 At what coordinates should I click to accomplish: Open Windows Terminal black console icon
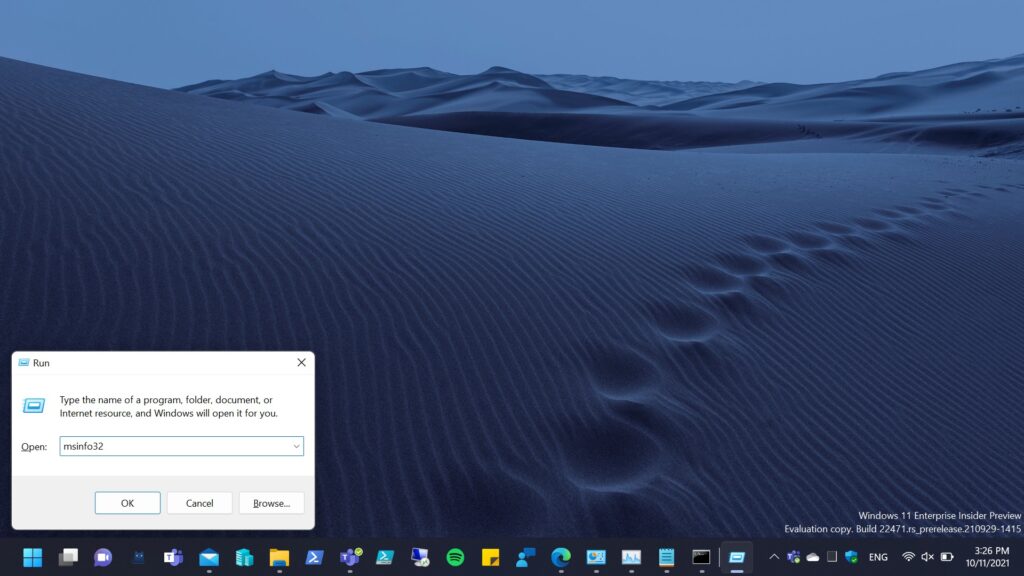coord(701,557)
